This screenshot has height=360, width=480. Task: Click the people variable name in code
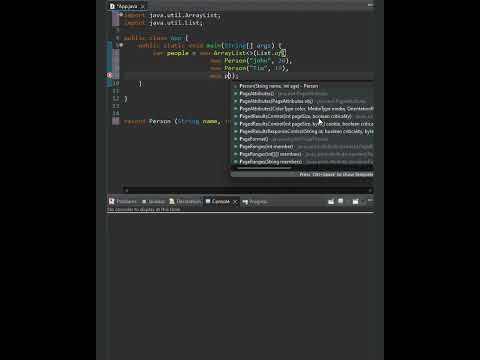[x=178, y=53]
